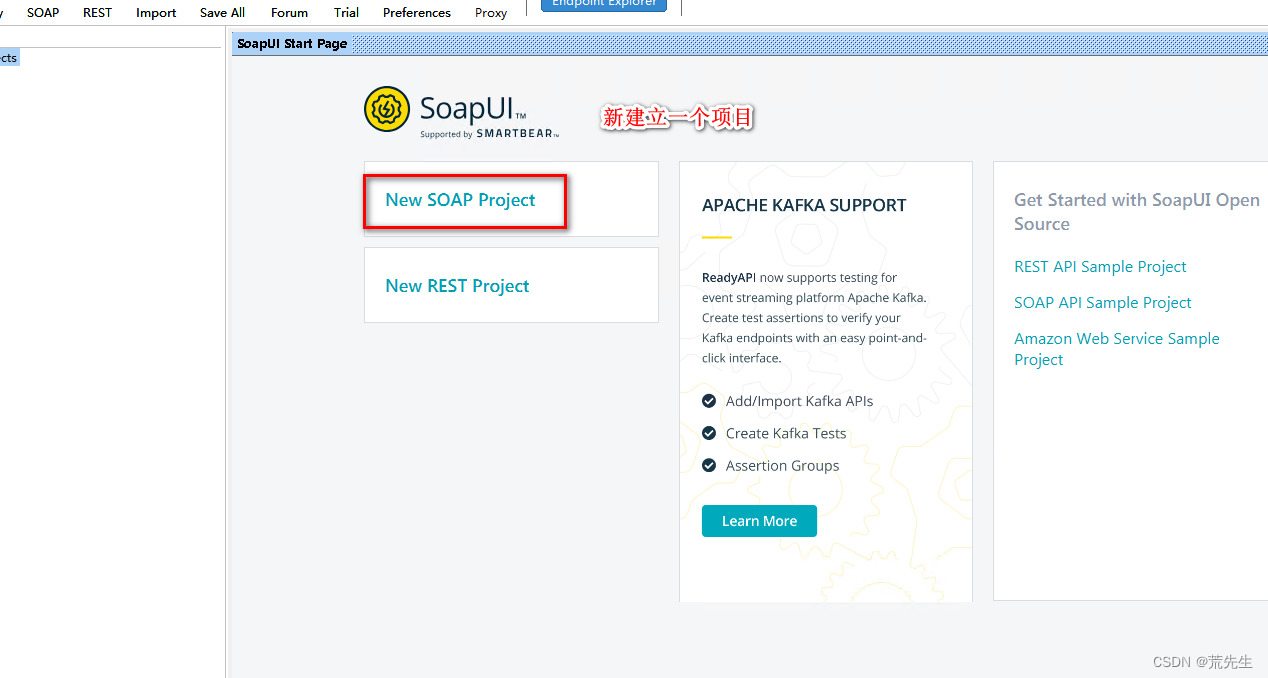
Task: Click the APACHE KAFKA SUPPORT heading
Action: (804, 205)
